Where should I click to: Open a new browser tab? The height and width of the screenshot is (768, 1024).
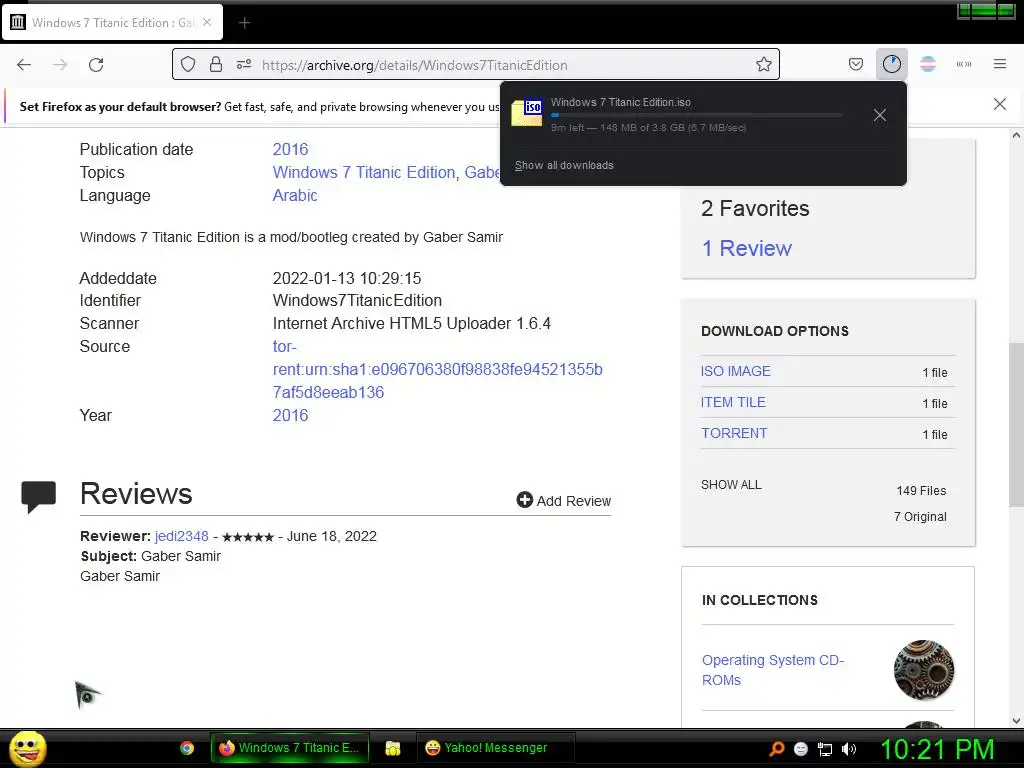pos(244,23)
